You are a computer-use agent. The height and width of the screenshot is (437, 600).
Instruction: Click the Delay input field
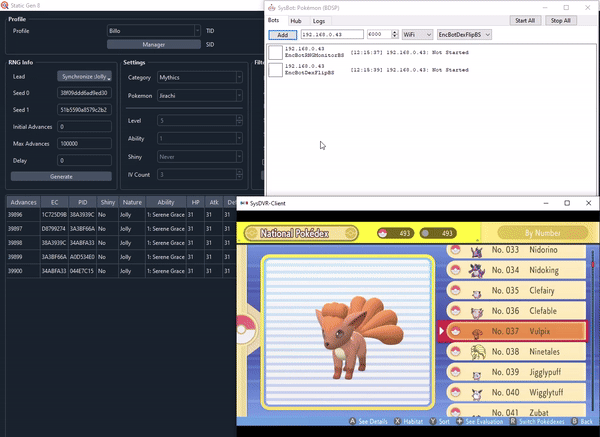84,160
